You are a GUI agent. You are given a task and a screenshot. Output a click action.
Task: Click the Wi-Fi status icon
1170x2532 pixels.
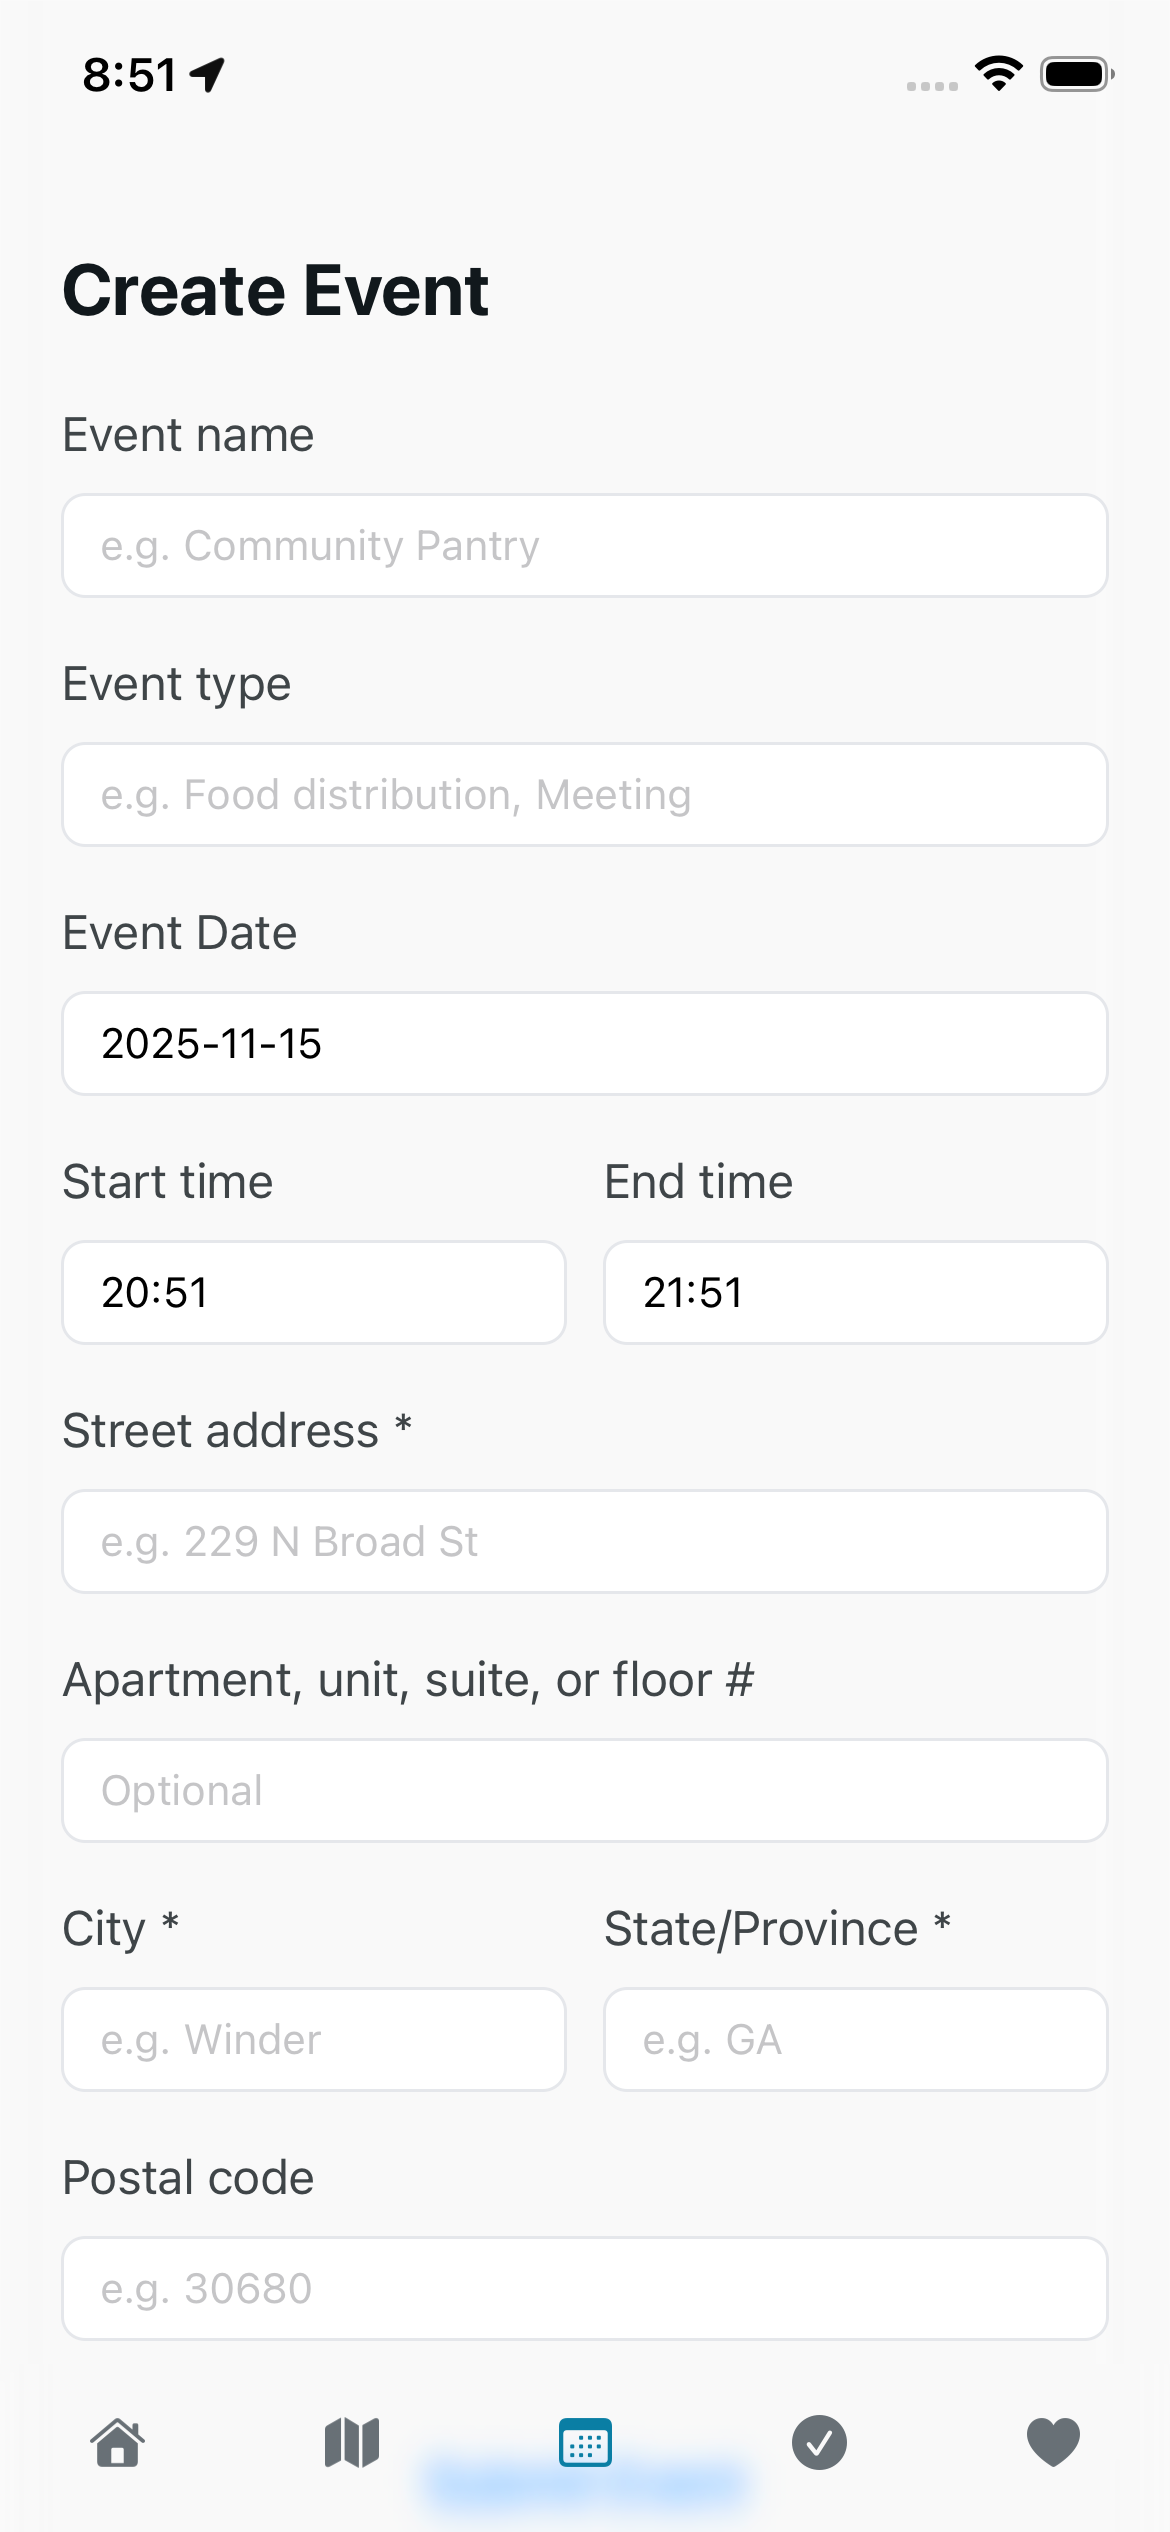pyautogui.click(x=999, y=74)
